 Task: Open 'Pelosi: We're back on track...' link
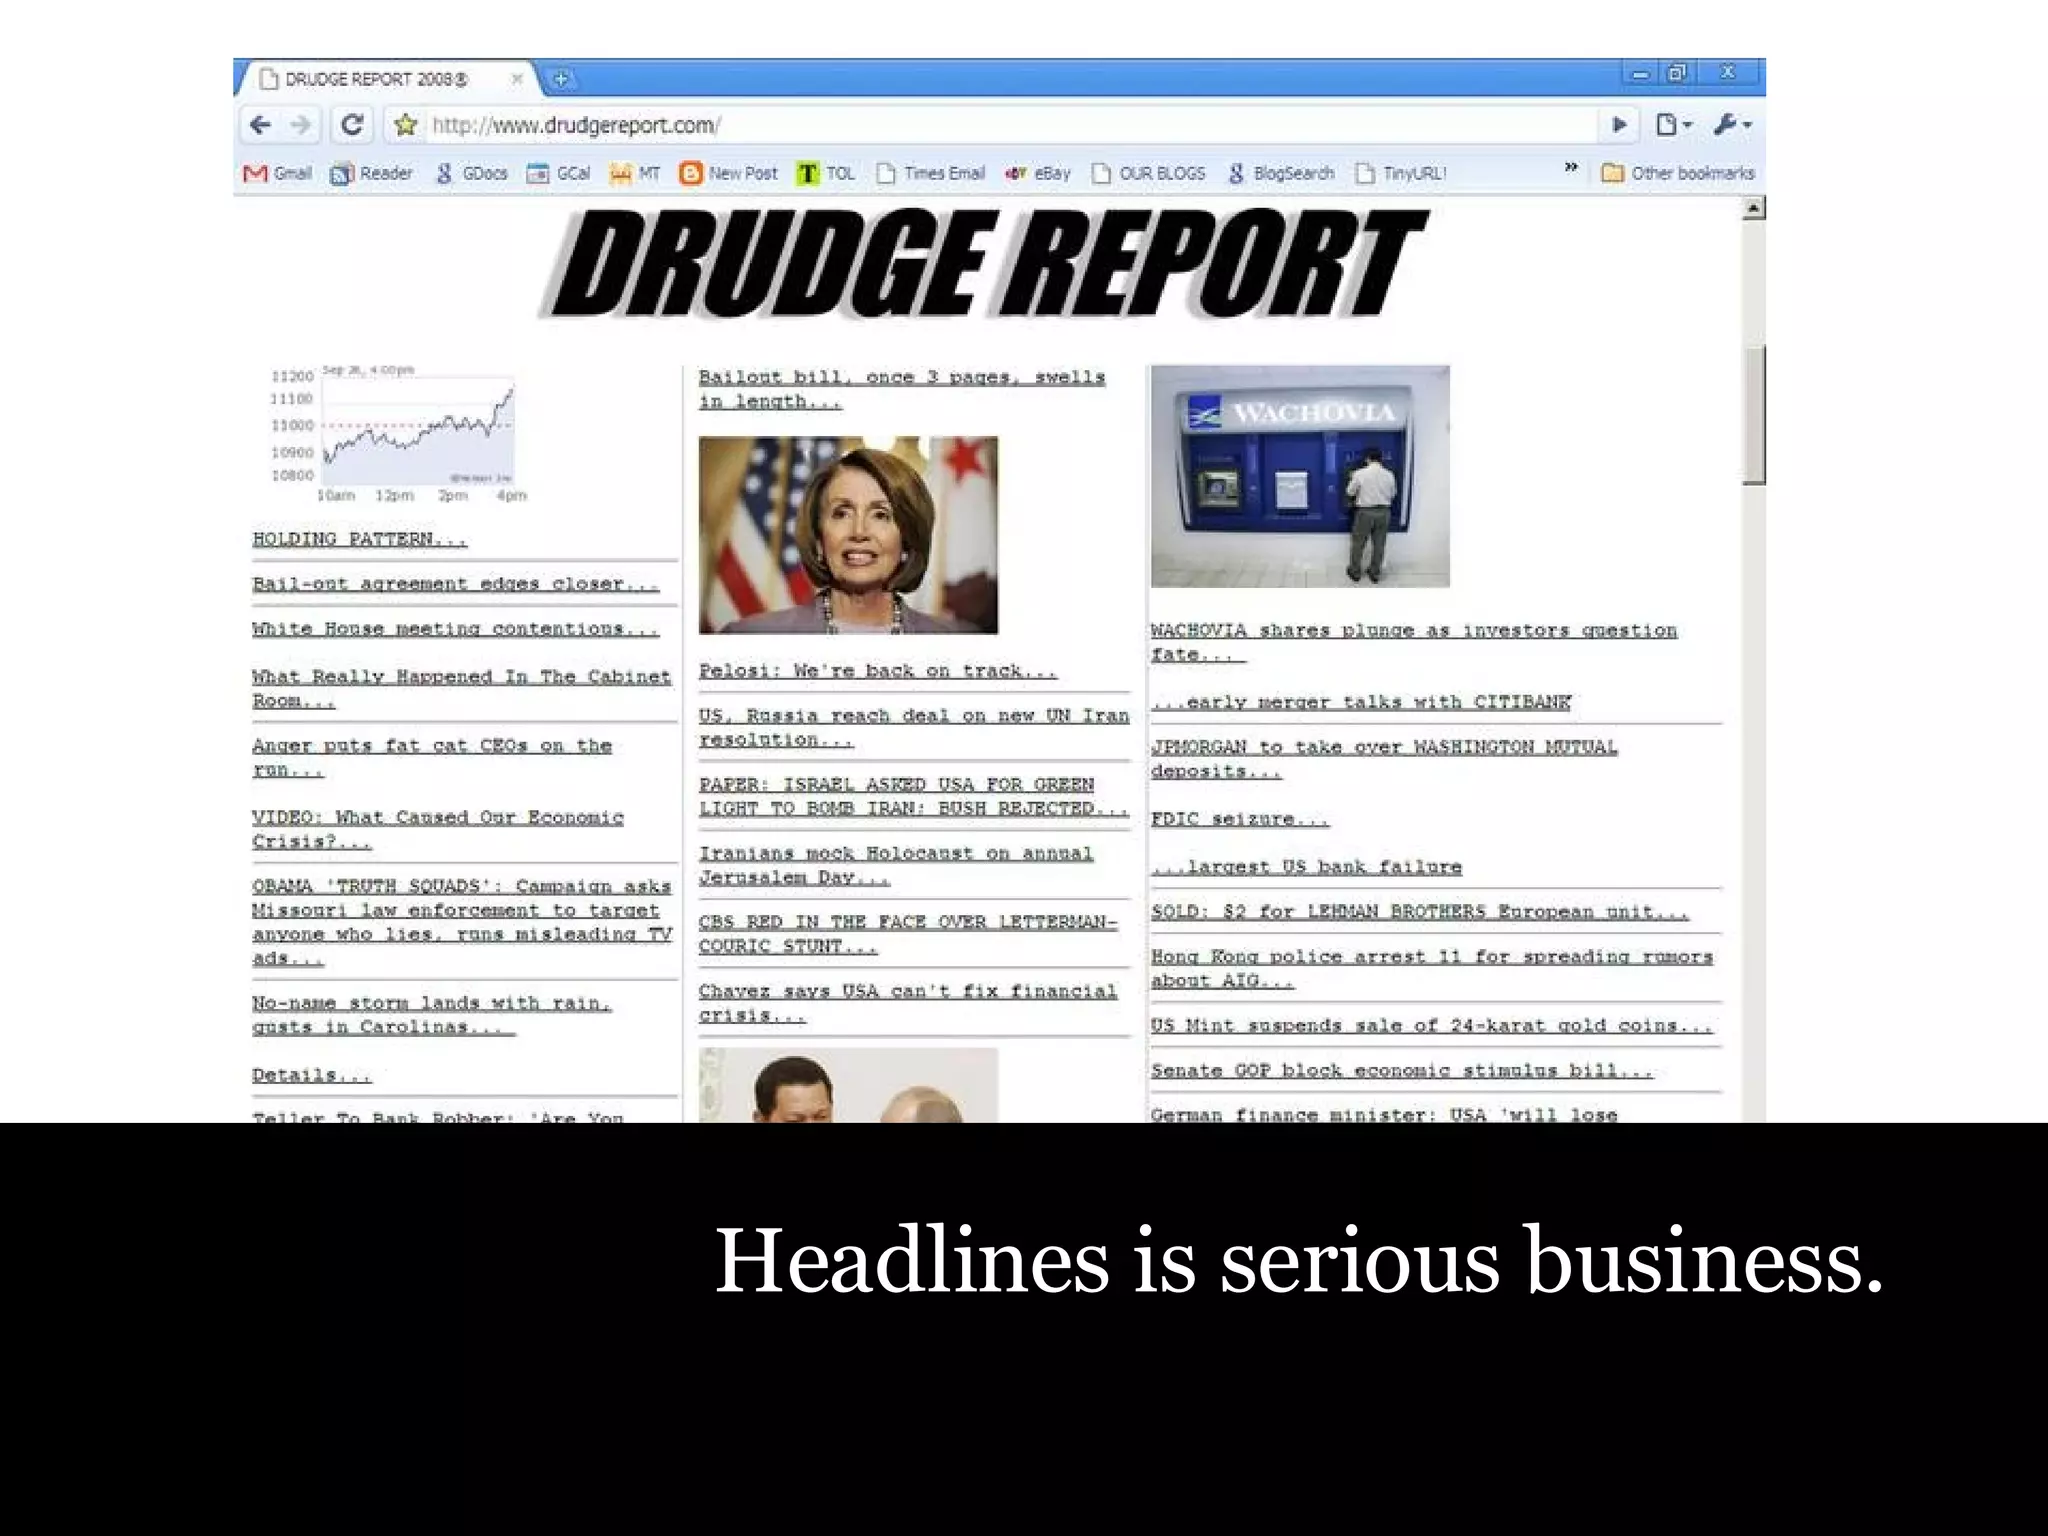point(877,671)
